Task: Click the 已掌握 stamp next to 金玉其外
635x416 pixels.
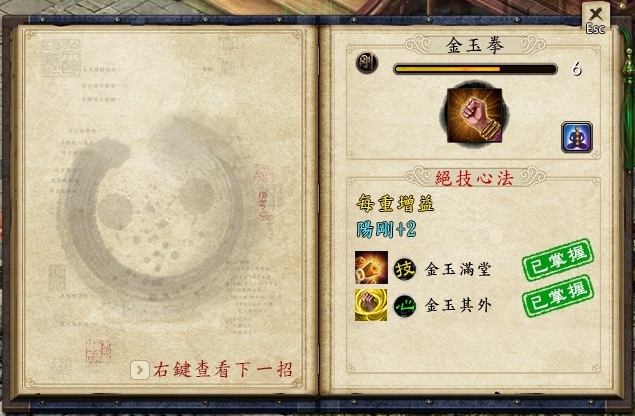Action: coord(558,296)
